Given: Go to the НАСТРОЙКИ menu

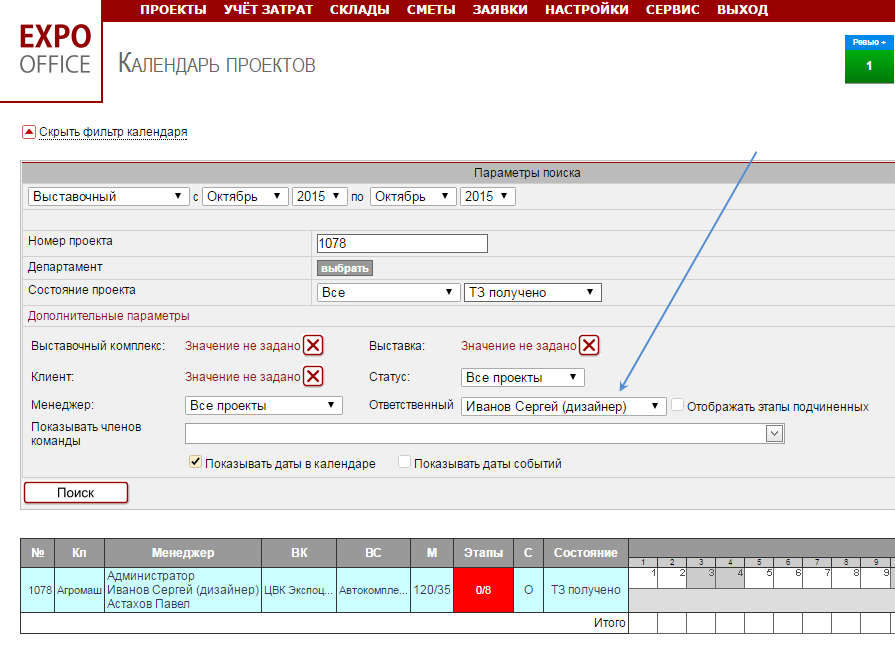Looking at the screenshot, I should (586, 10).
